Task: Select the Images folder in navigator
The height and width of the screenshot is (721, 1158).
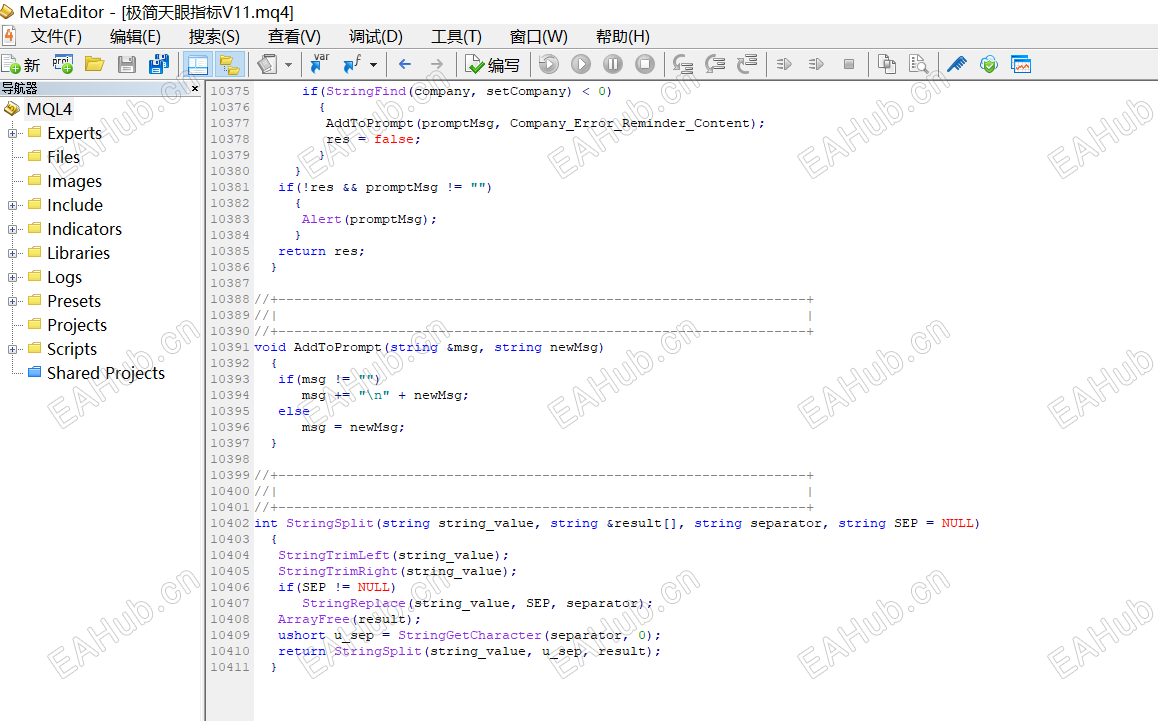Action: (74, 181)
